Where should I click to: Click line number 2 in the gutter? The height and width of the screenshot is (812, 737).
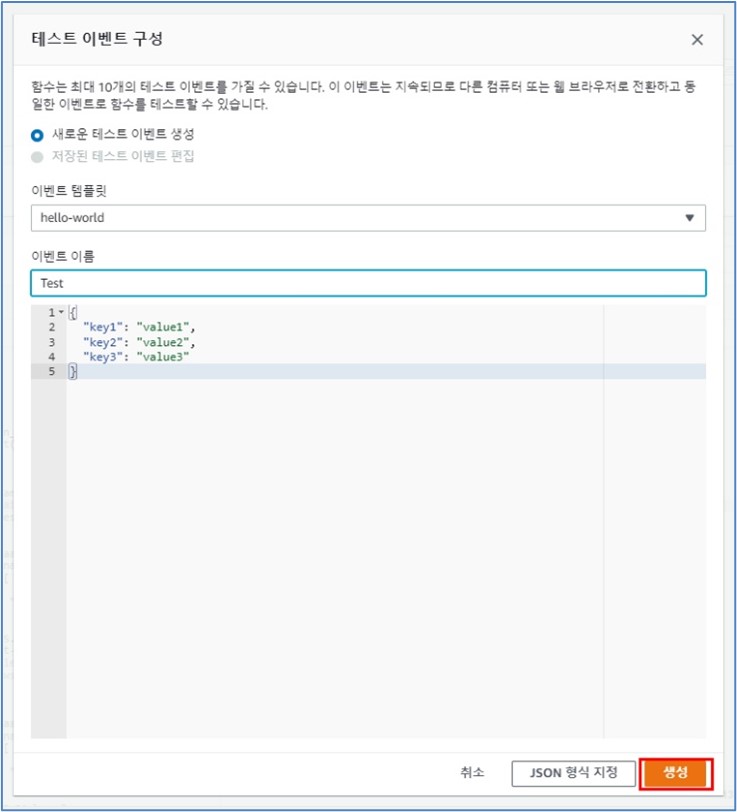pyautogui.click(x=52, y=327)
